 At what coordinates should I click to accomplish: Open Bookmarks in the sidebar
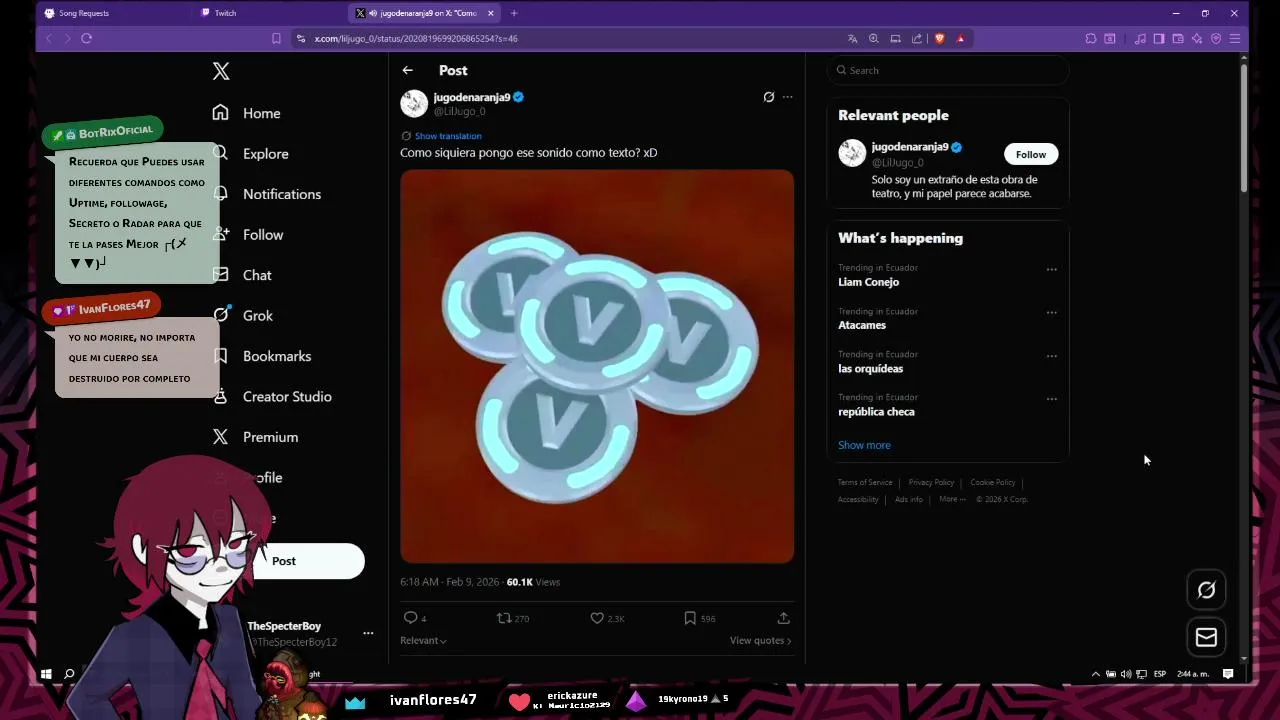tap(277, 356)
